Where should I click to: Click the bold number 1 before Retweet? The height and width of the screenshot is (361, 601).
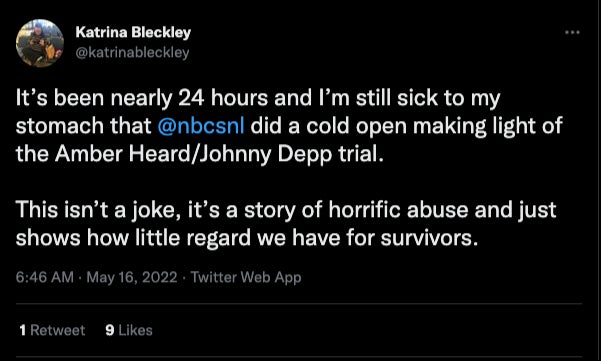pos(23,330)
